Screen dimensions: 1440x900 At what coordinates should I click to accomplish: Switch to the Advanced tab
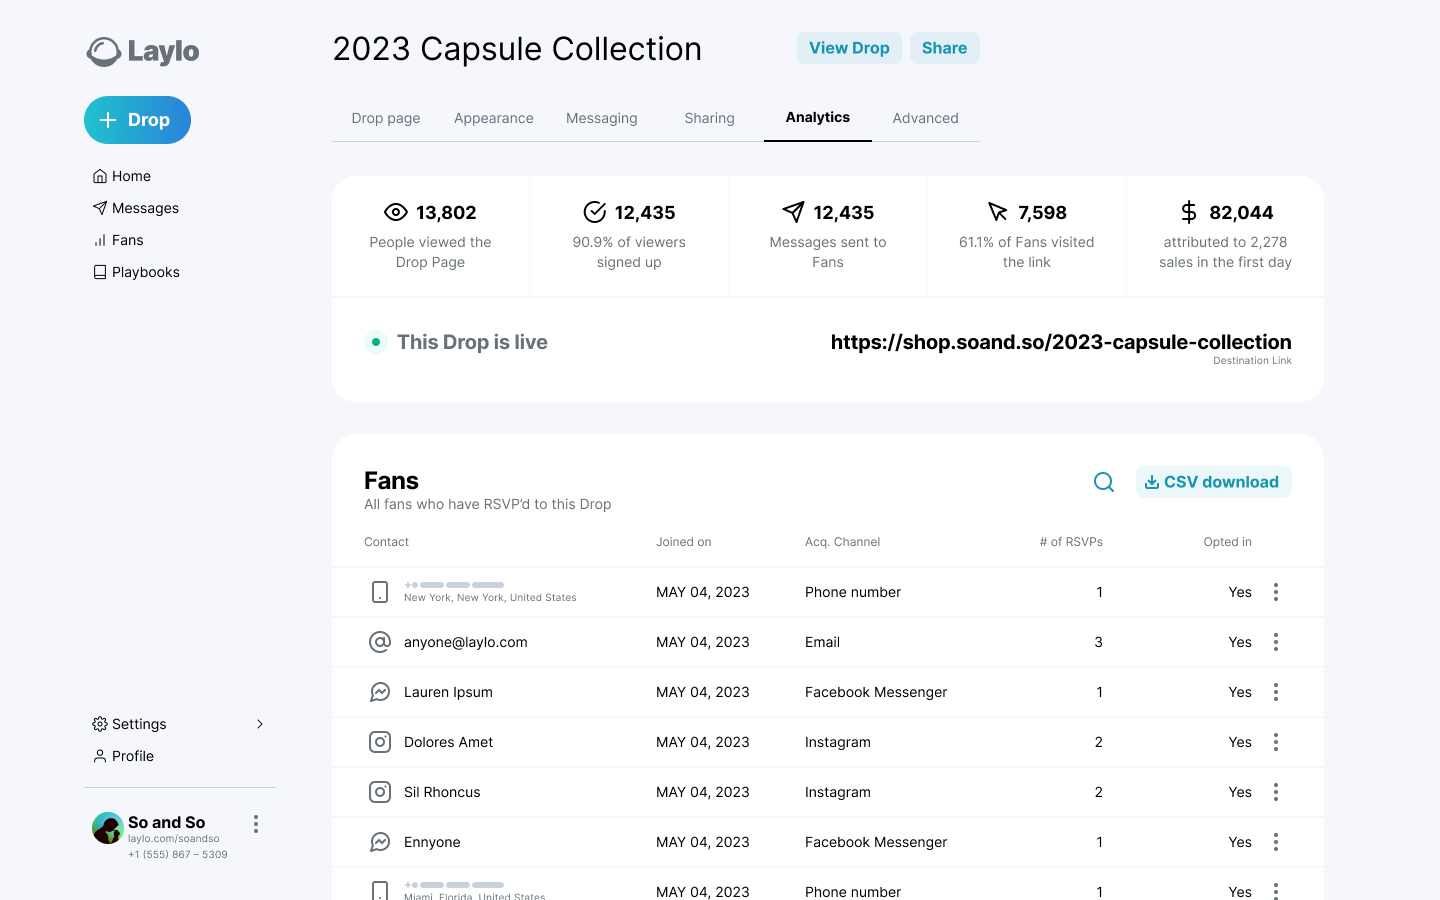point(925,118)
